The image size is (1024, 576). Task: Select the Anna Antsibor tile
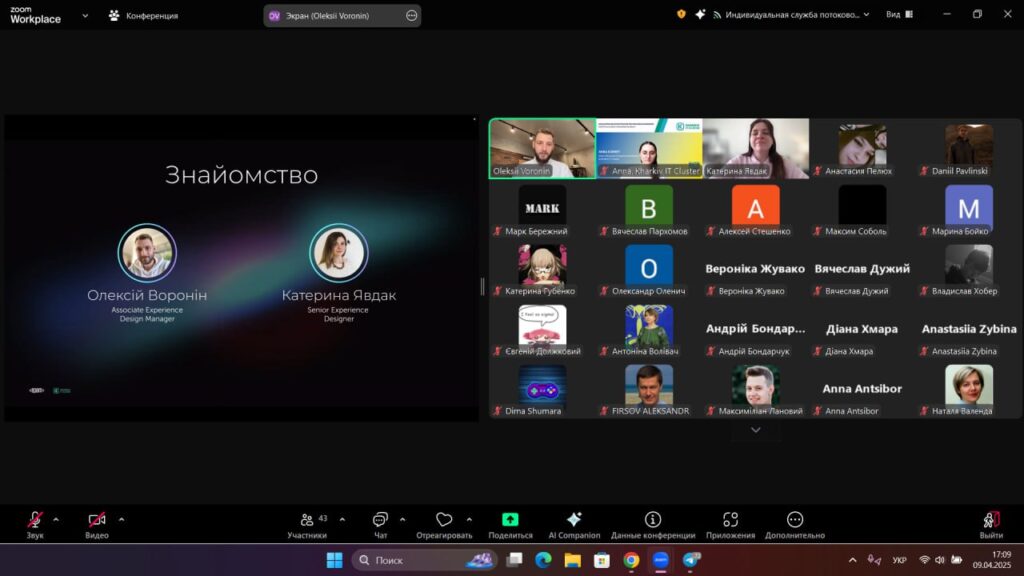click(x=862, y=390)
